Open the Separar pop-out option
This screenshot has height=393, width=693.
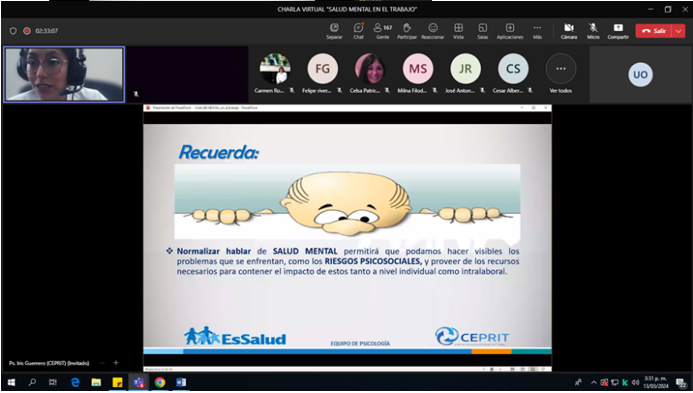pos(334,31)
